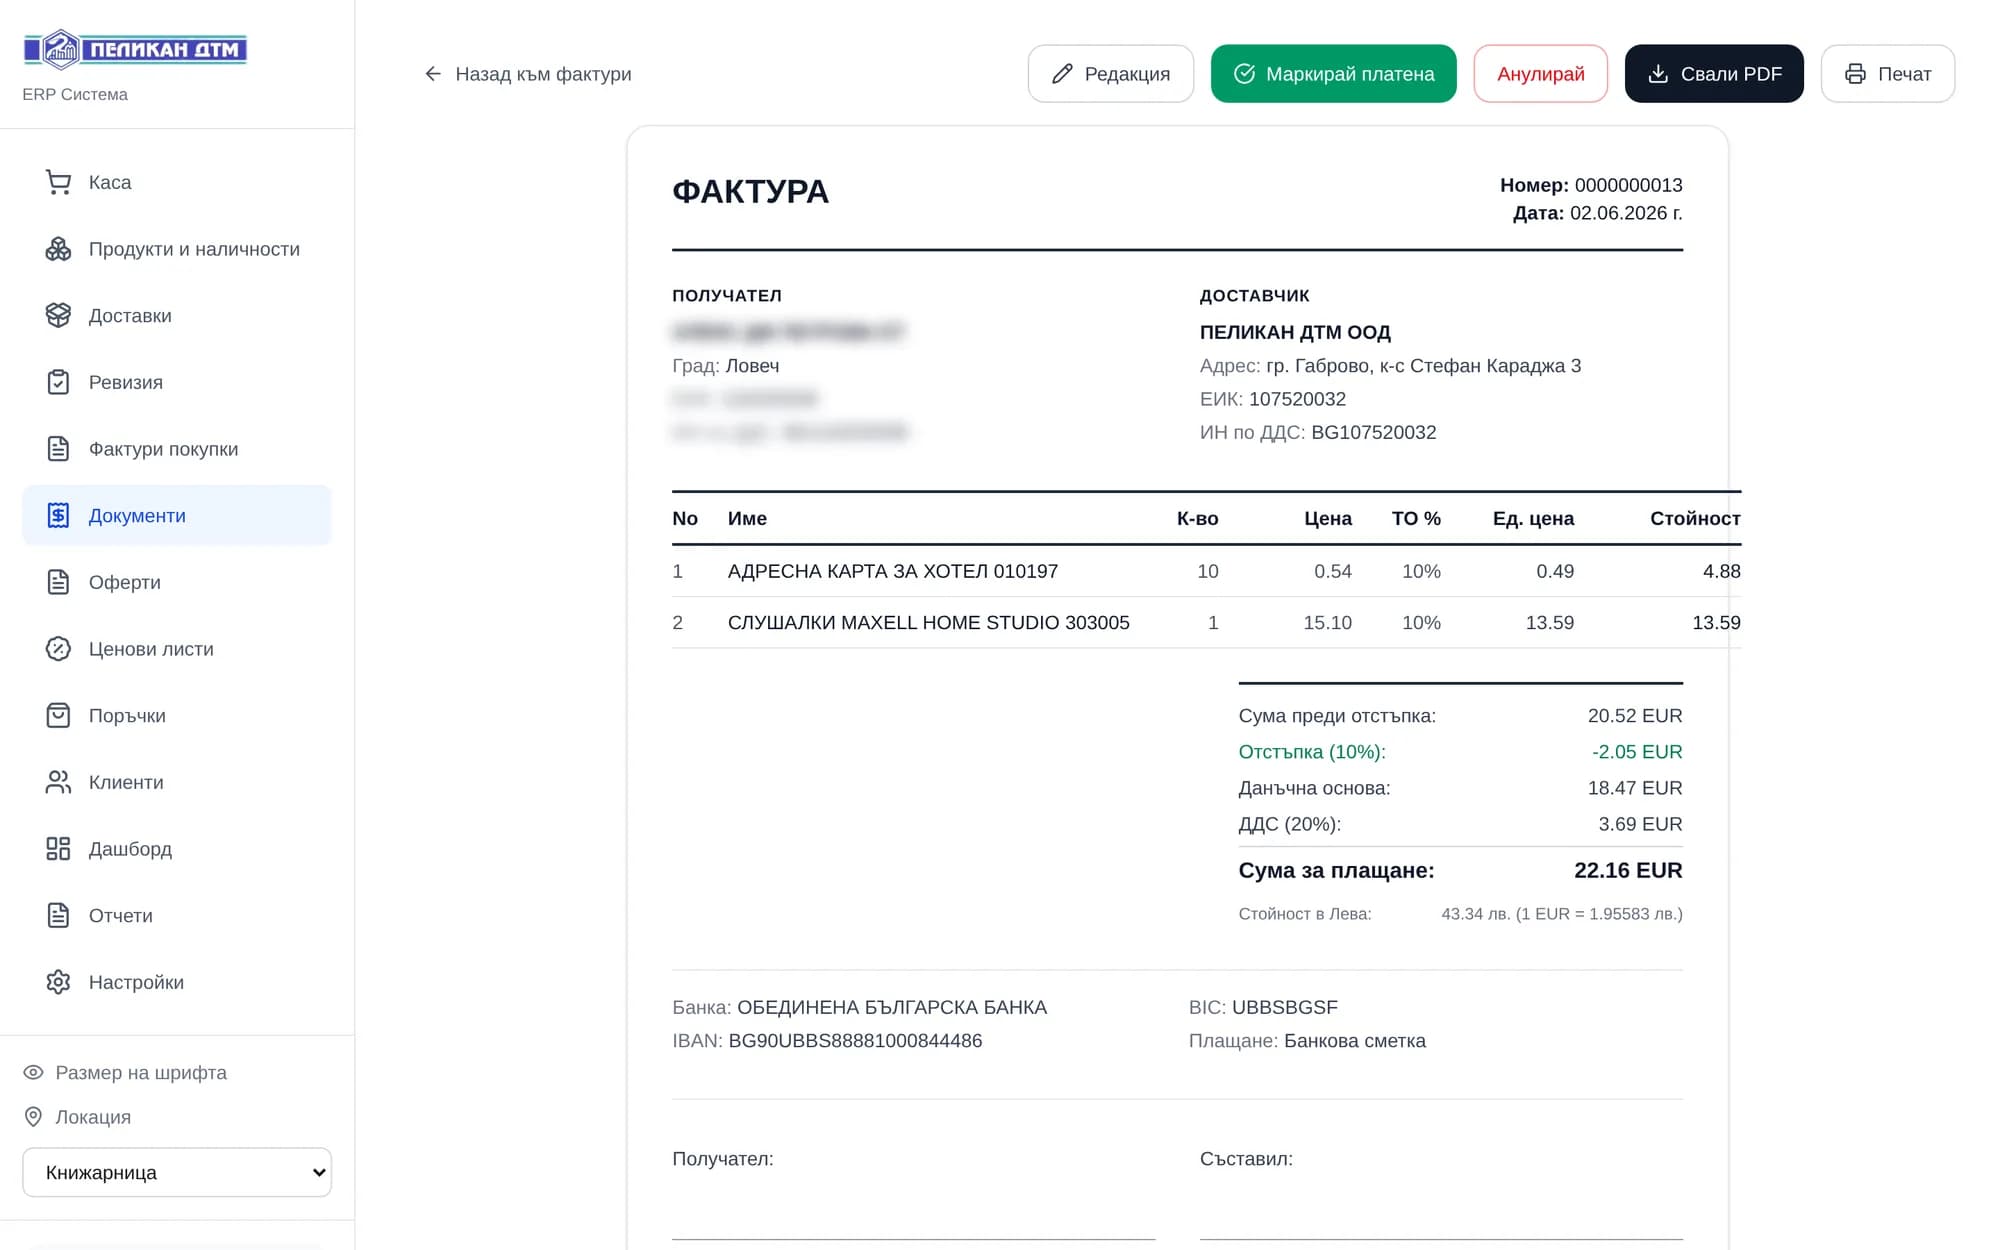2000x1250 pixels.
Task: Click the Фактури покупки document icon
Action: click(58, 449)
